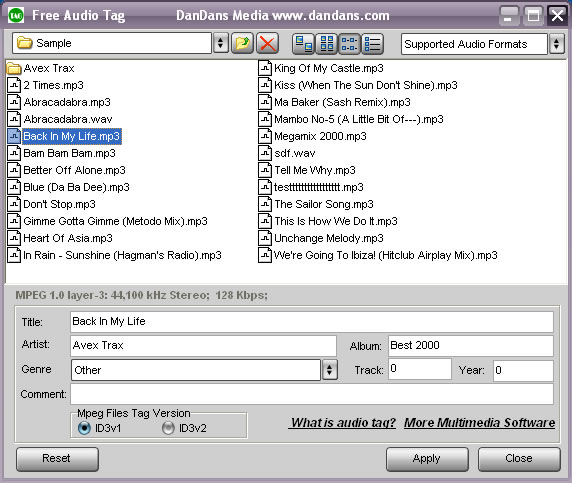Click the file icon beside Tell Me Why.mp3

[x=265, y=170]
